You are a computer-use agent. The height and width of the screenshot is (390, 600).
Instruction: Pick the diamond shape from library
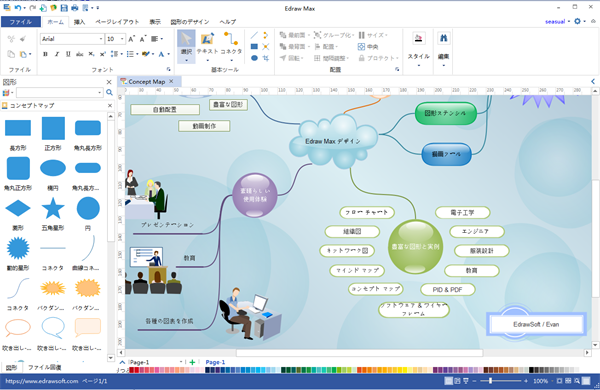18,209
